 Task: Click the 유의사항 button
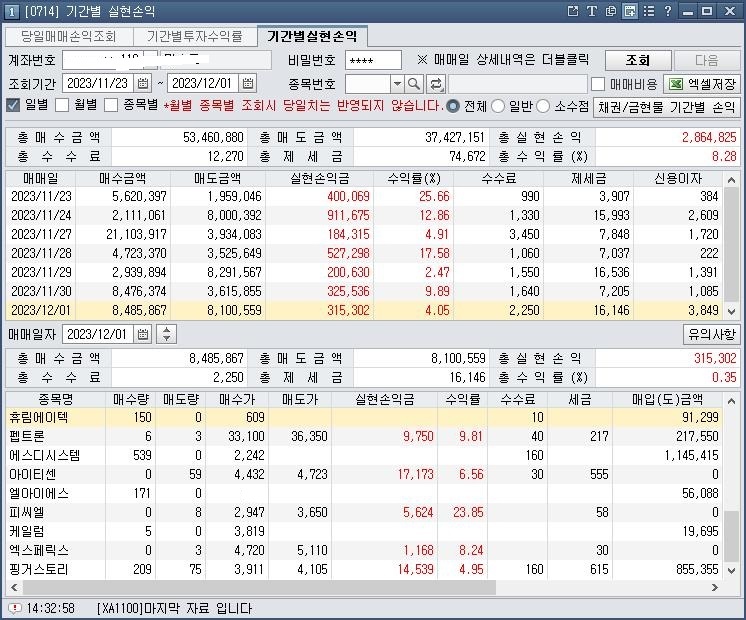coord(712,334)
